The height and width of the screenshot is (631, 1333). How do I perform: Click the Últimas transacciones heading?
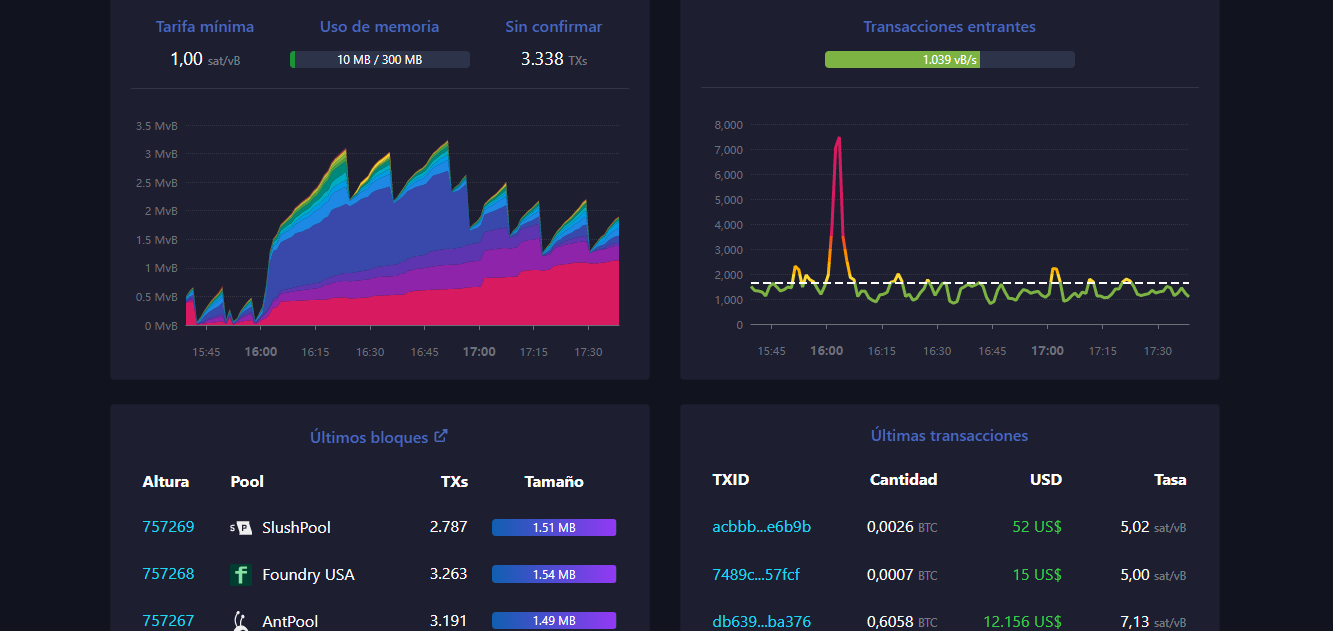coord(949,435)
